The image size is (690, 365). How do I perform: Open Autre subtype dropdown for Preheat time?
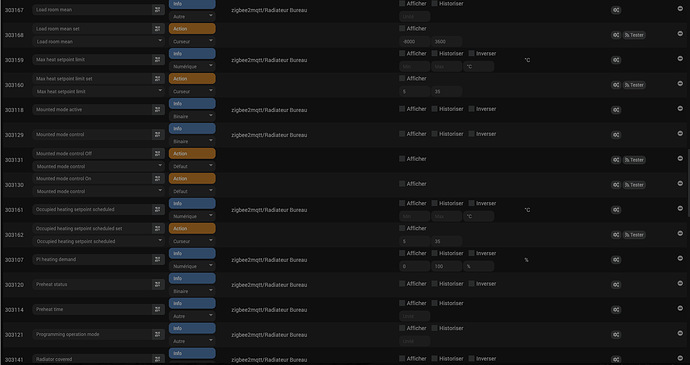coord(192,316)
